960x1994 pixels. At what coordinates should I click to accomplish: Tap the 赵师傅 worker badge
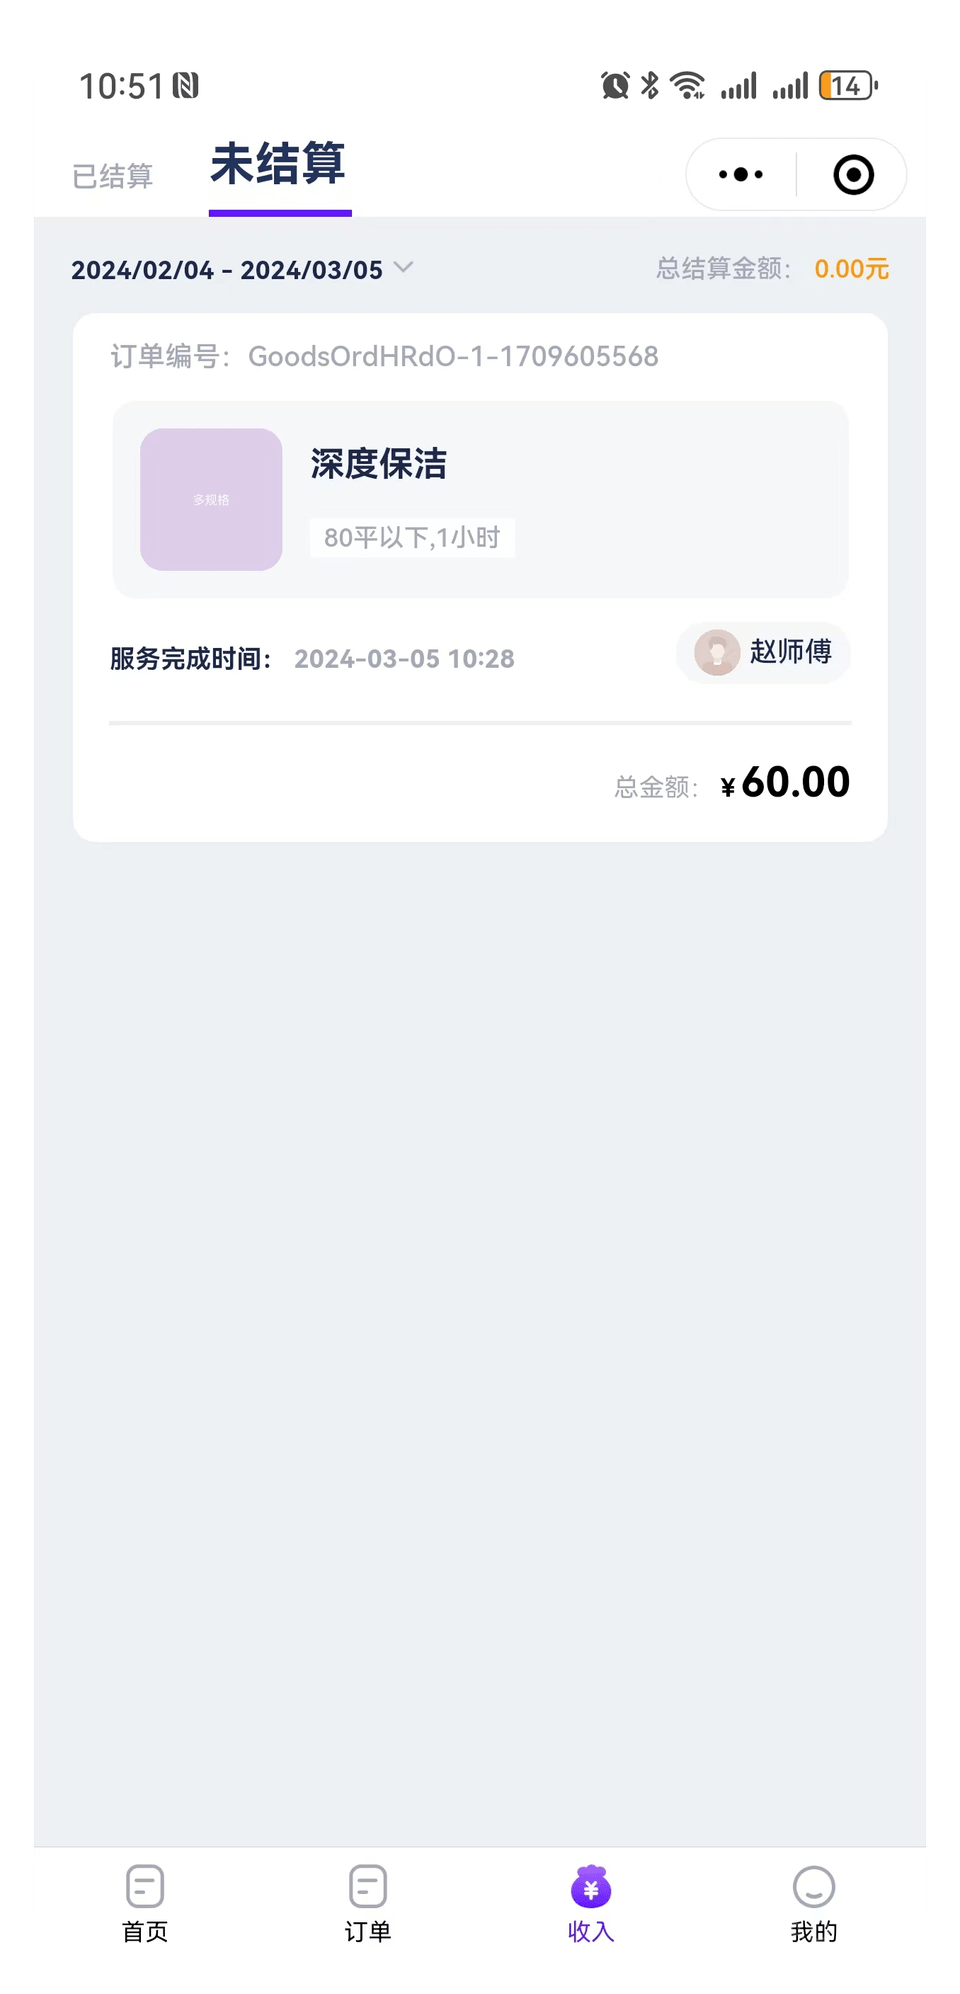pyautogui.click(x=764, y=653)
